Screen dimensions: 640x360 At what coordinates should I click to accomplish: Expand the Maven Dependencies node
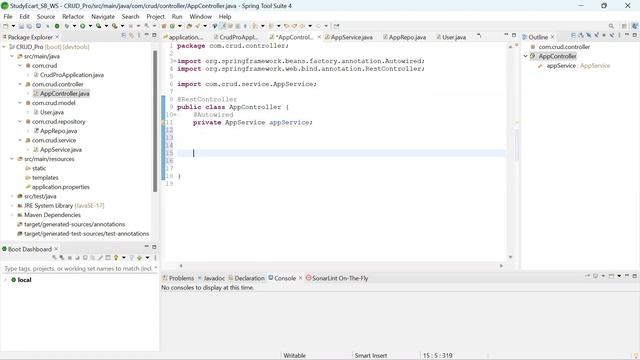pos(12,215)
